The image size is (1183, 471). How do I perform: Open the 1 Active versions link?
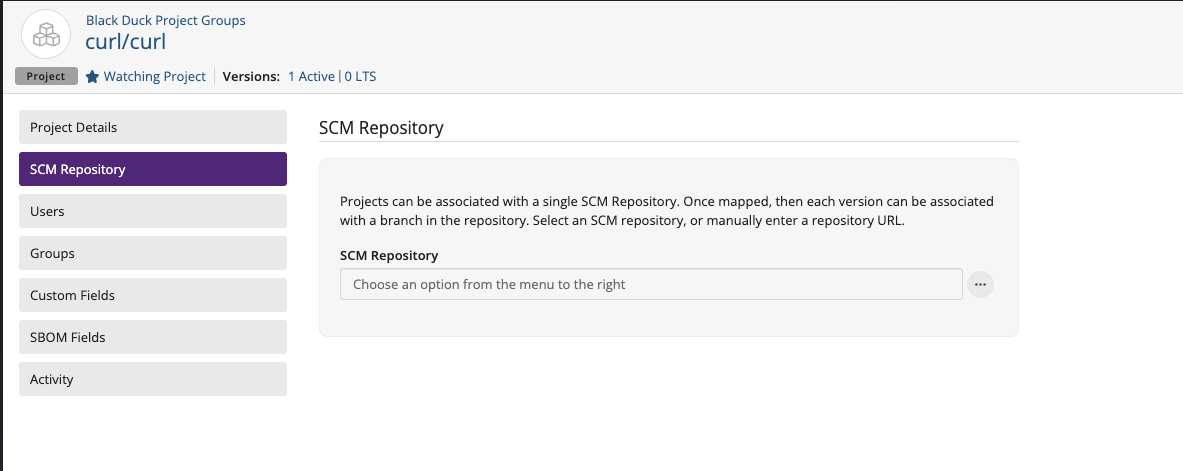(311, 76)
